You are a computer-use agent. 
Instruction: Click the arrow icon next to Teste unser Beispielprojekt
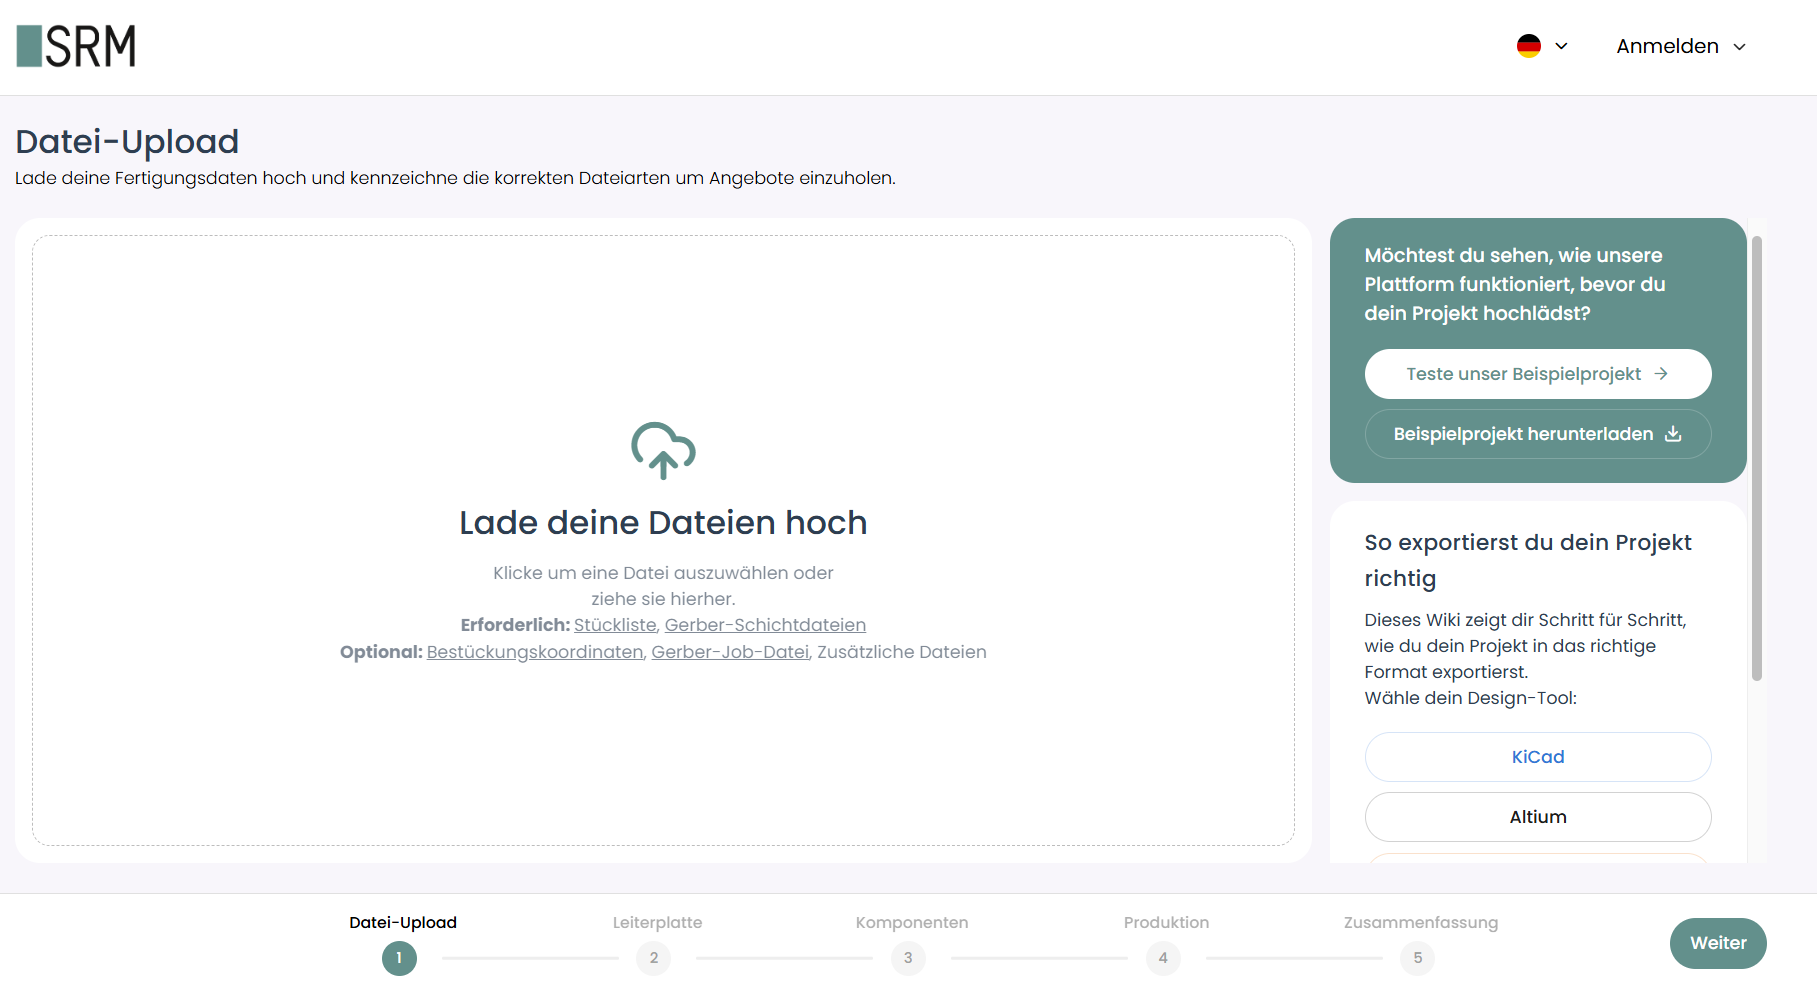(1662, 373)
